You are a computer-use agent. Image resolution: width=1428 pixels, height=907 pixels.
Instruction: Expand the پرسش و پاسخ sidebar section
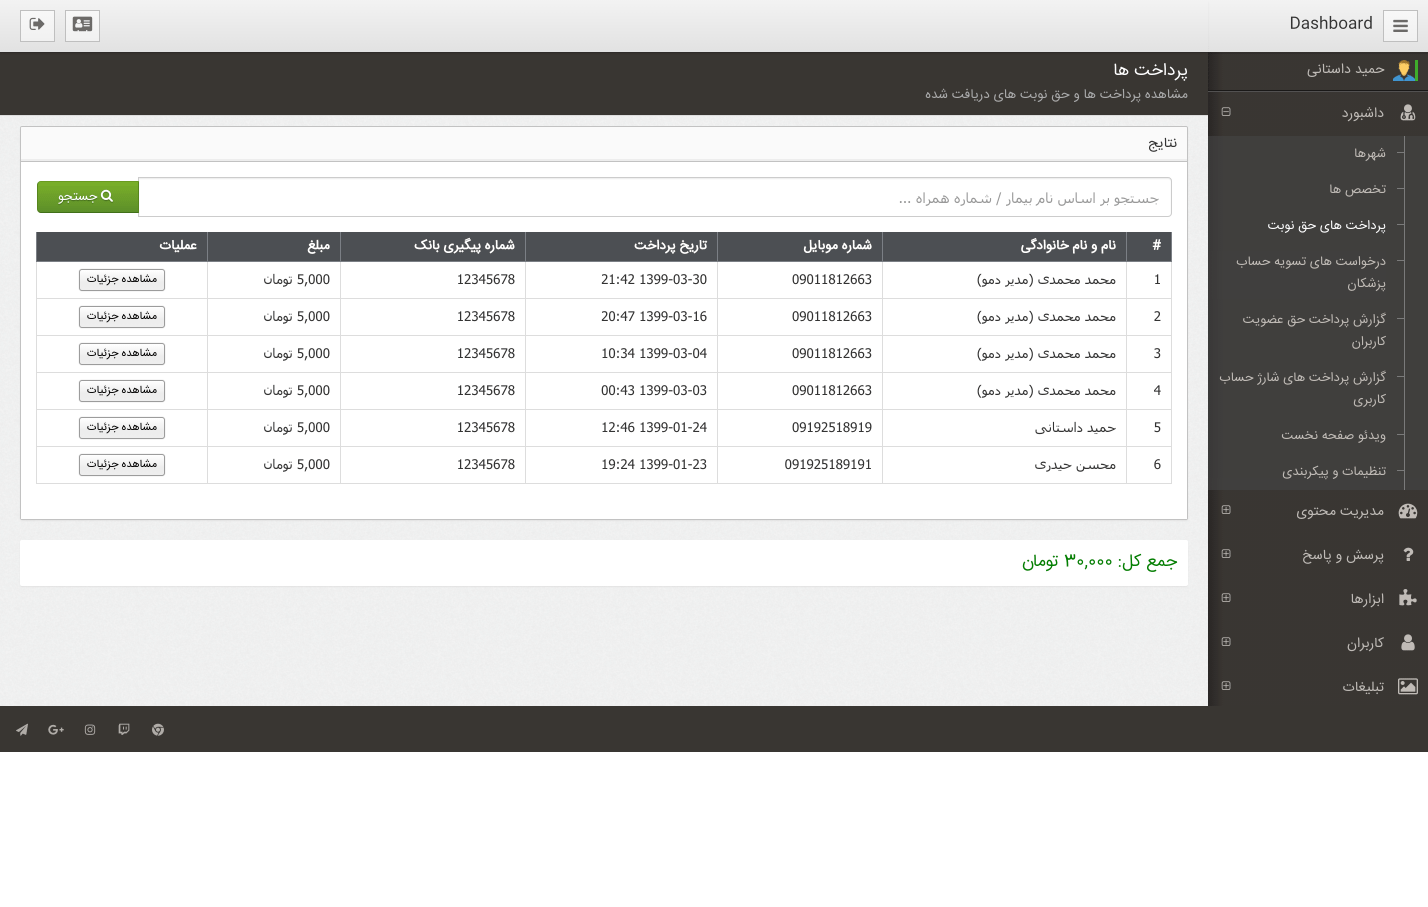1226,554
